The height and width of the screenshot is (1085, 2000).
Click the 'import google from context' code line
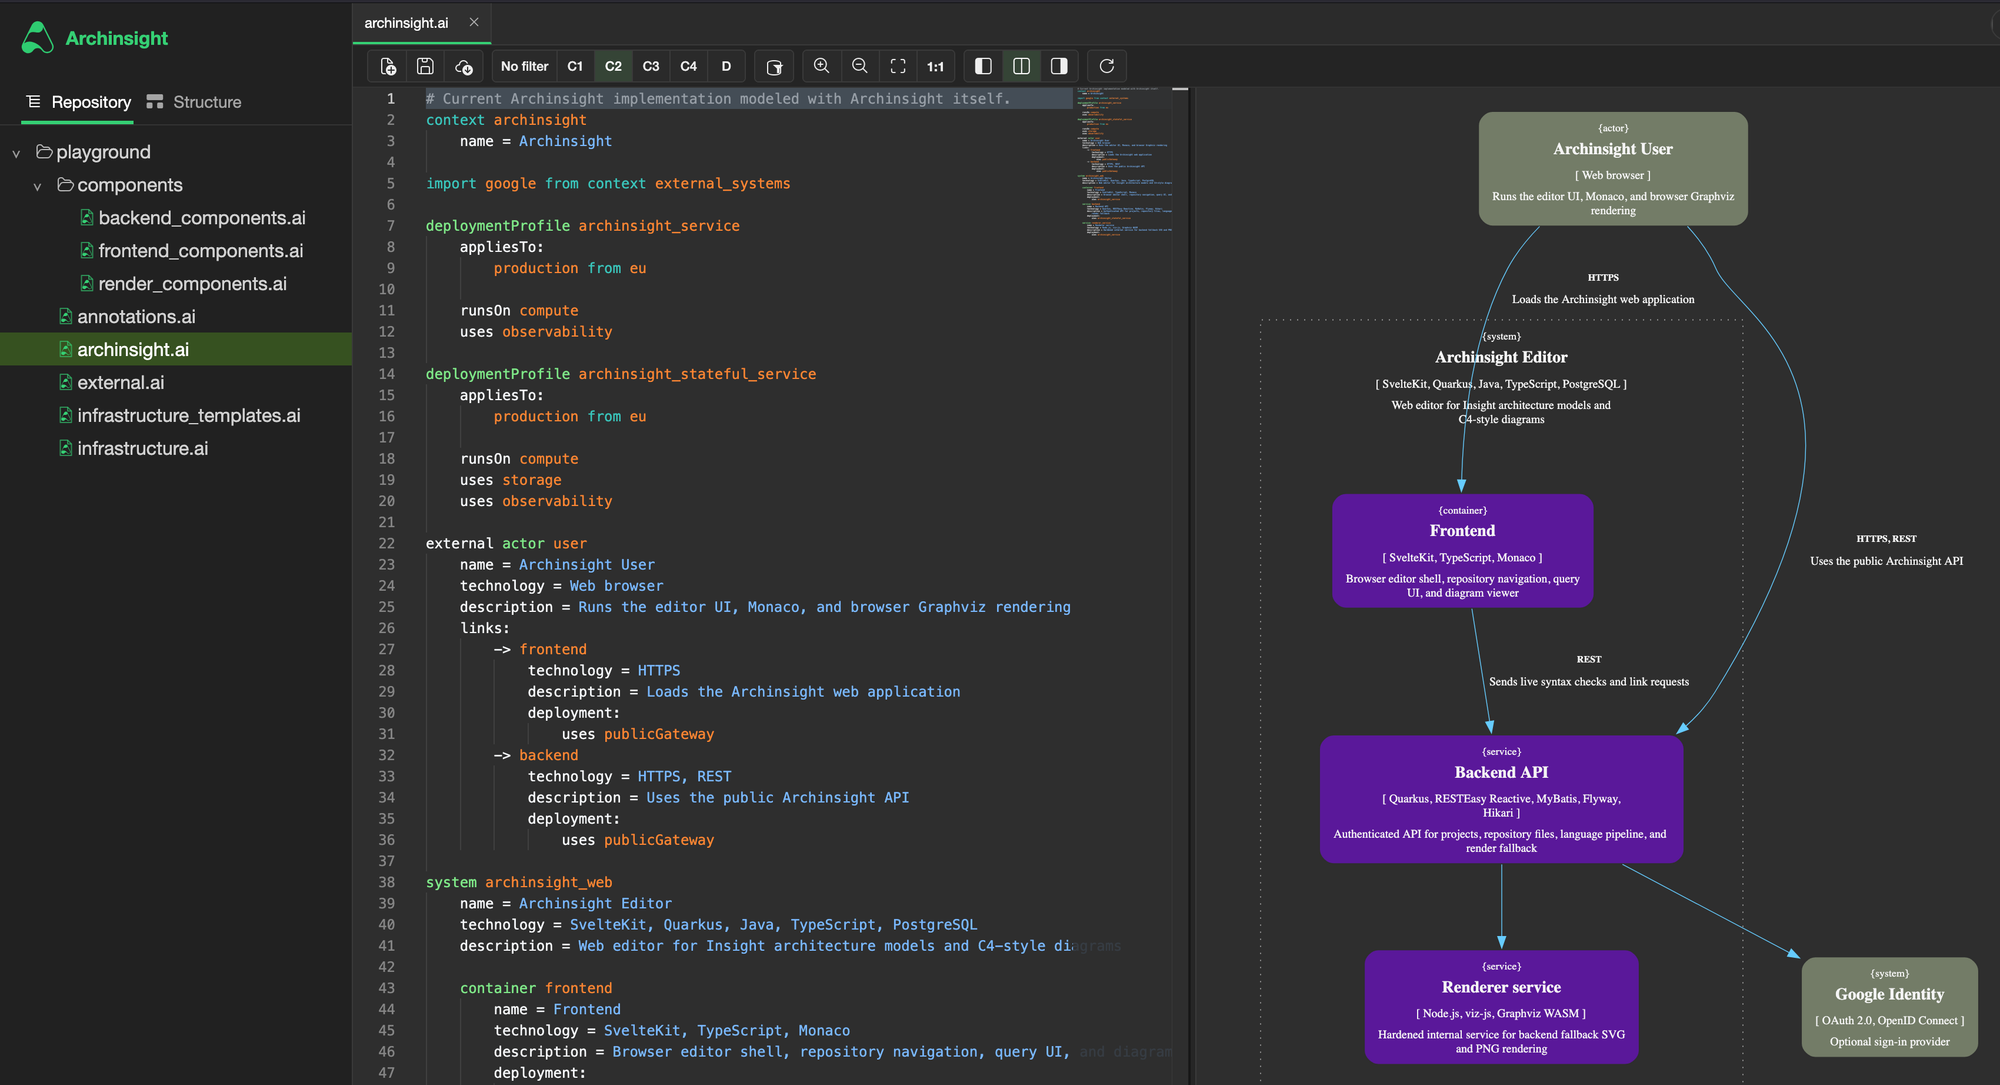(x=608, y=184)
